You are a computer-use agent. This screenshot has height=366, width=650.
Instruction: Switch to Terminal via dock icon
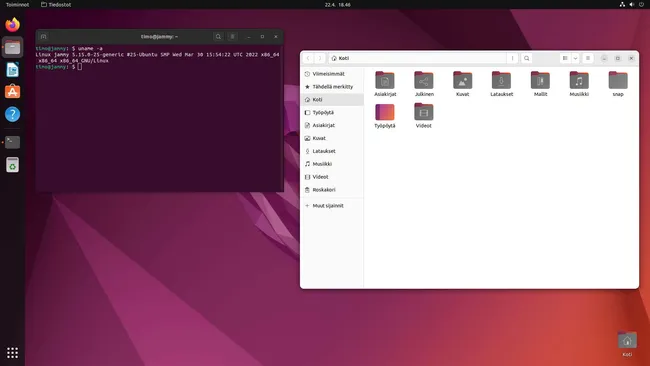pos(12,142)
